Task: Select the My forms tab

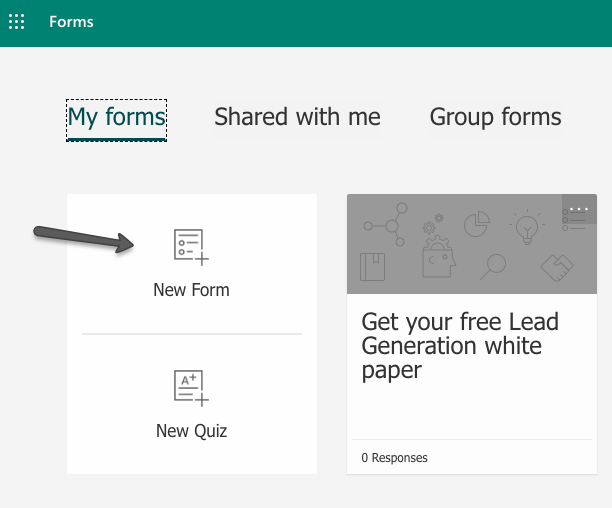Action: tap(116, 117)
